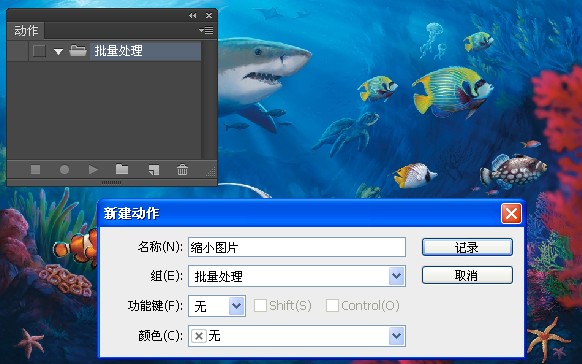Viewport: 582px width, 364px height.
Task: Create a new action with the page icon
Action: (154, 170)
